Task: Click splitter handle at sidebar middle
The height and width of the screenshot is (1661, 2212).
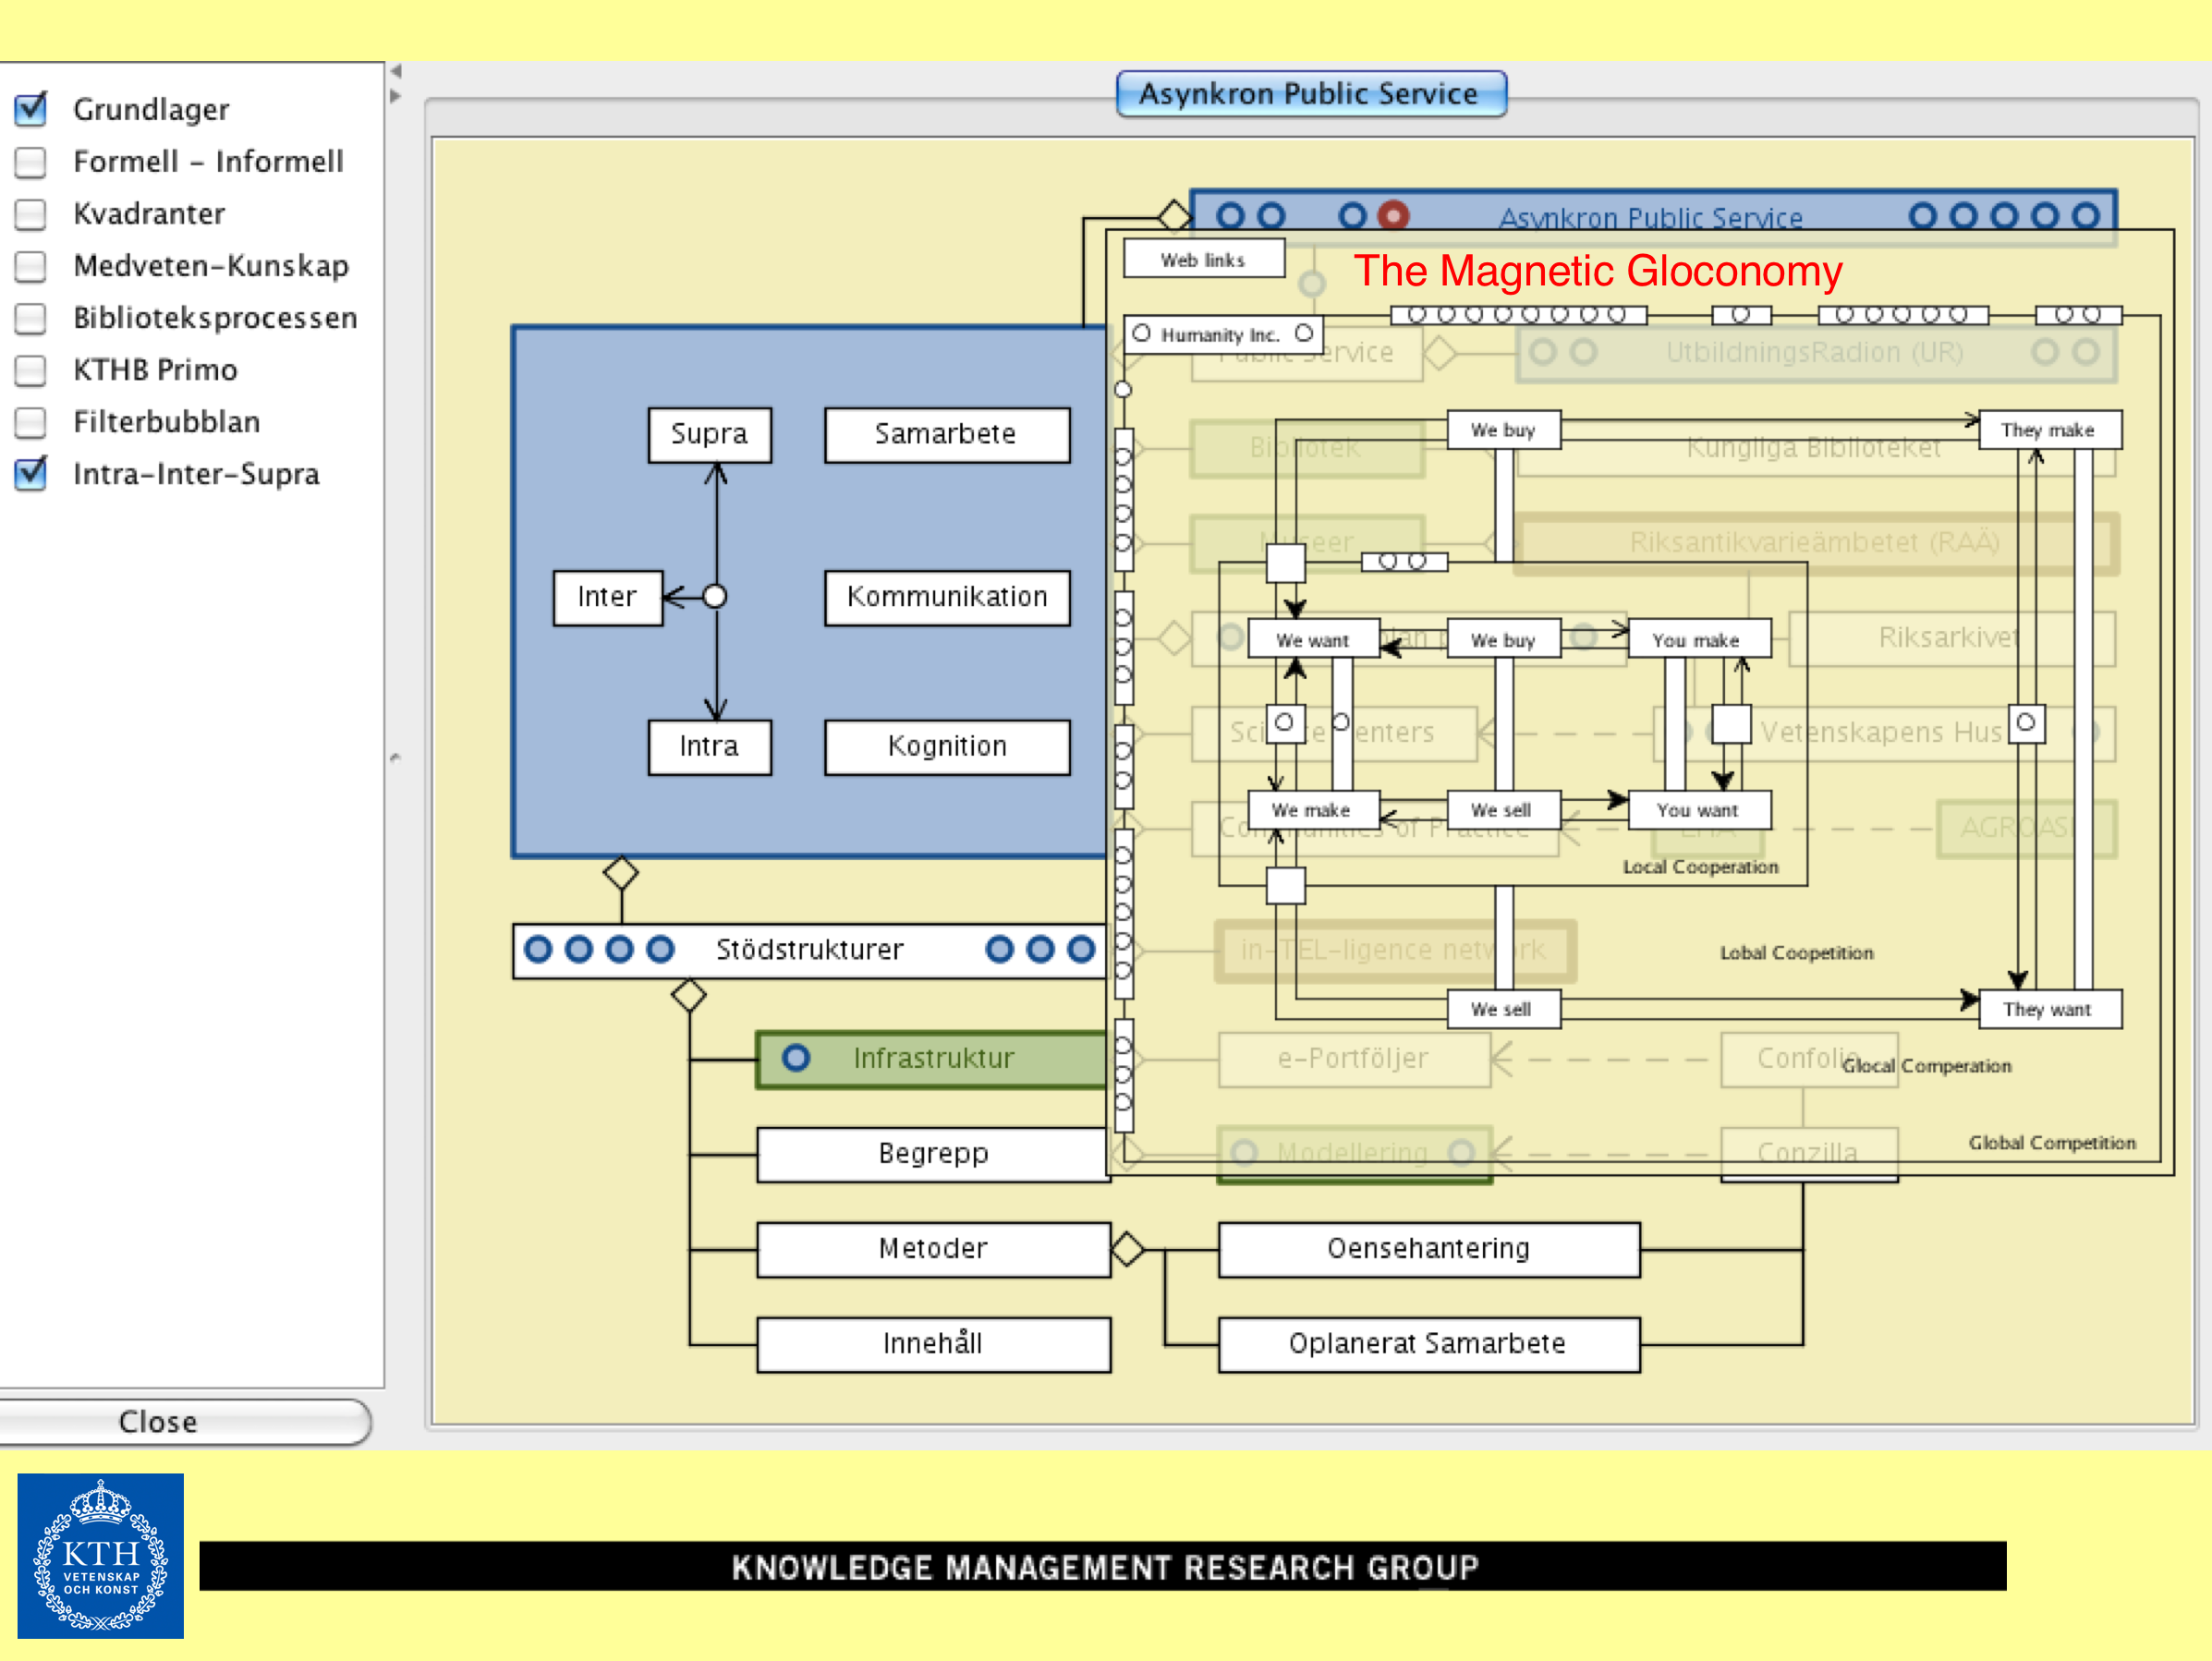Action: [396, 758]
